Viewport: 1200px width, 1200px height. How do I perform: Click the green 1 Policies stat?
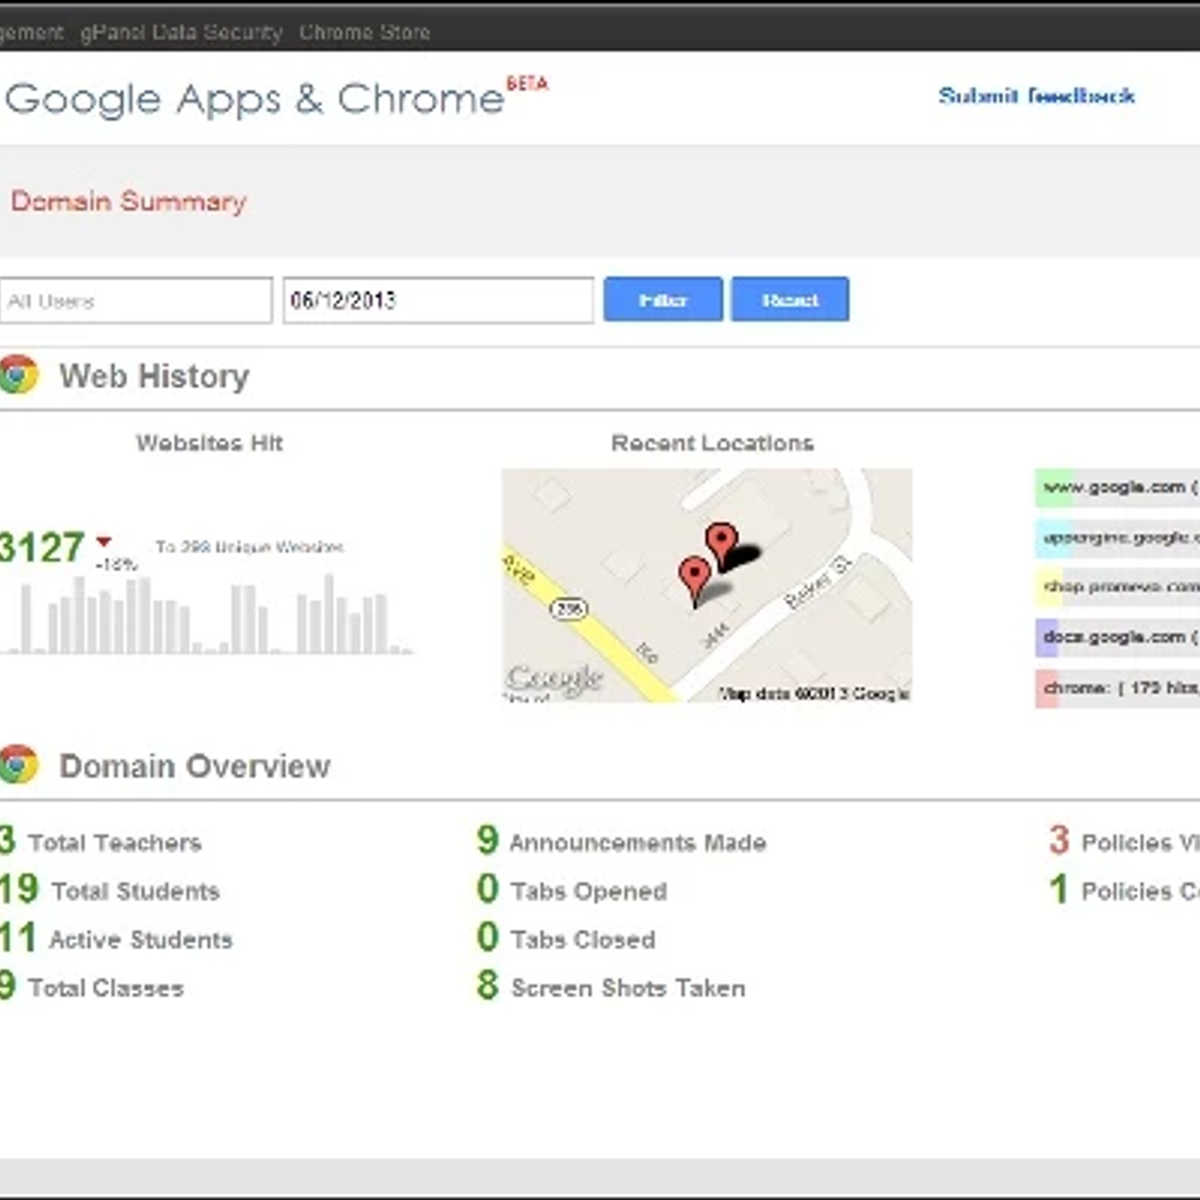point(1124,890)
